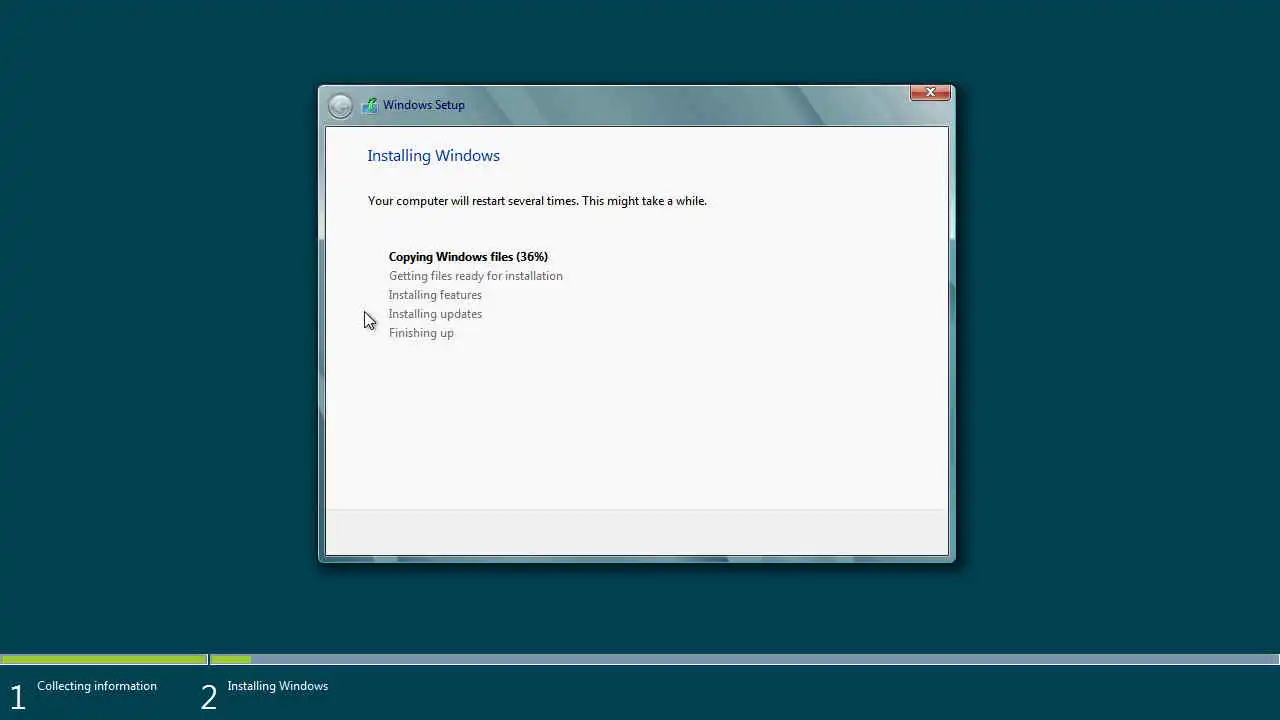Click the back arrow in Windows Setup
This screenshot has height=720, width=1280.
[x=340, y=105]
